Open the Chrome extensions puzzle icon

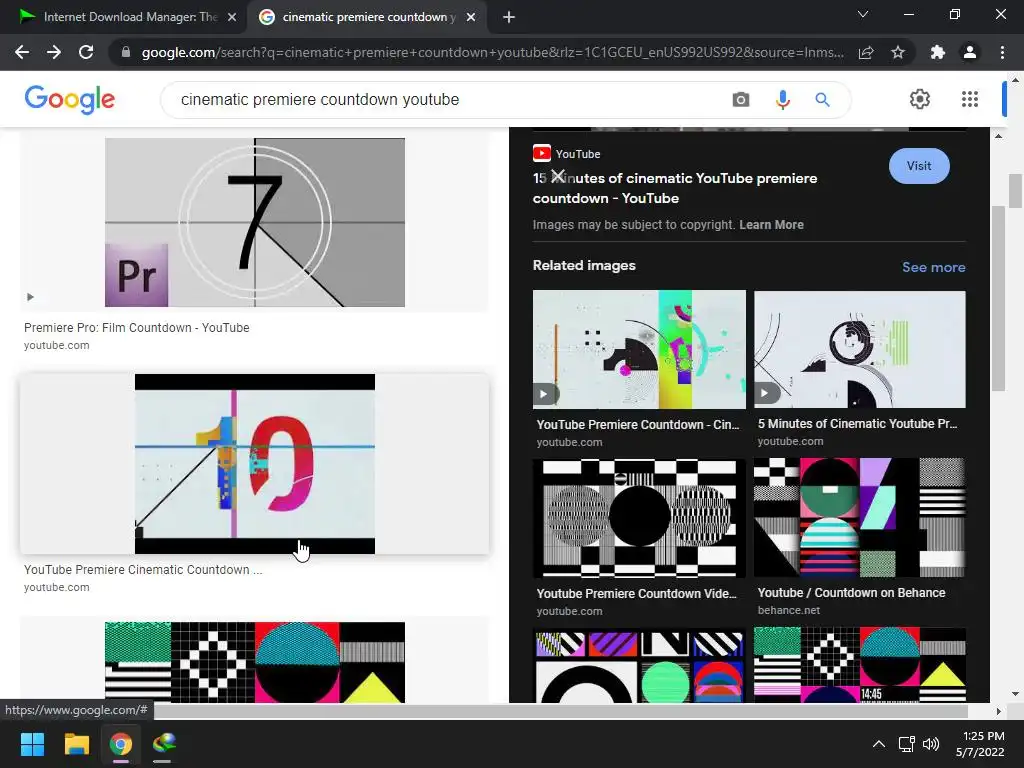click(x=938, y=52)
